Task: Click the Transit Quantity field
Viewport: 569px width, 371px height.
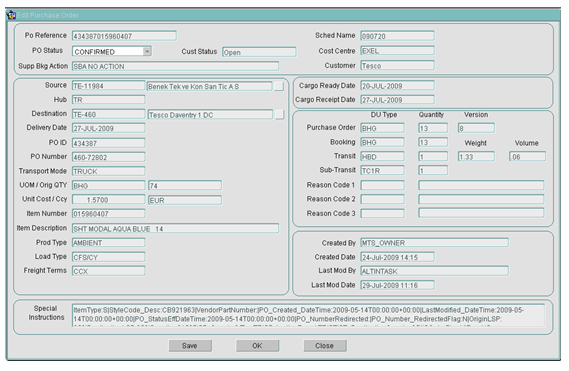Action: point(433,156)
